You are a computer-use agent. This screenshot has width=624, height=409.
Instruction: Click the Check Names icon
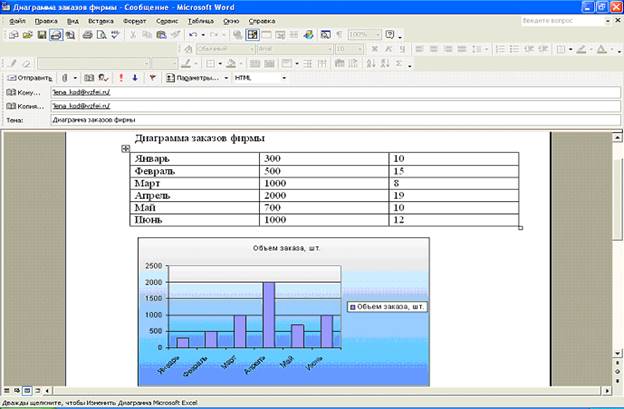tap(103, 77)
